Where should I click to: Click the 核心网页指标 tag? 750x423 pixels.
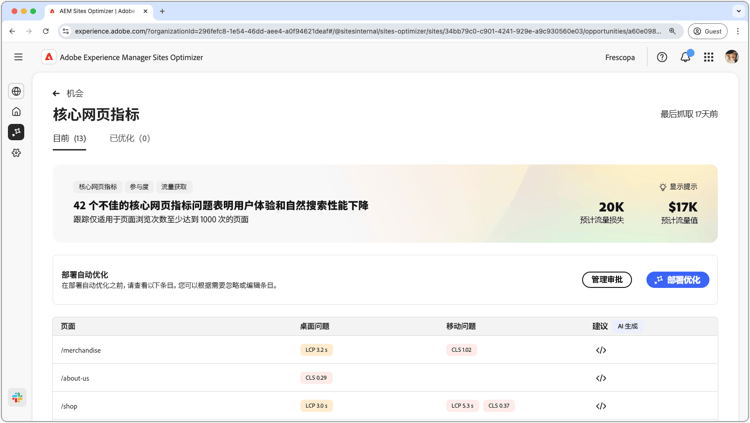[x=98, y=187]
